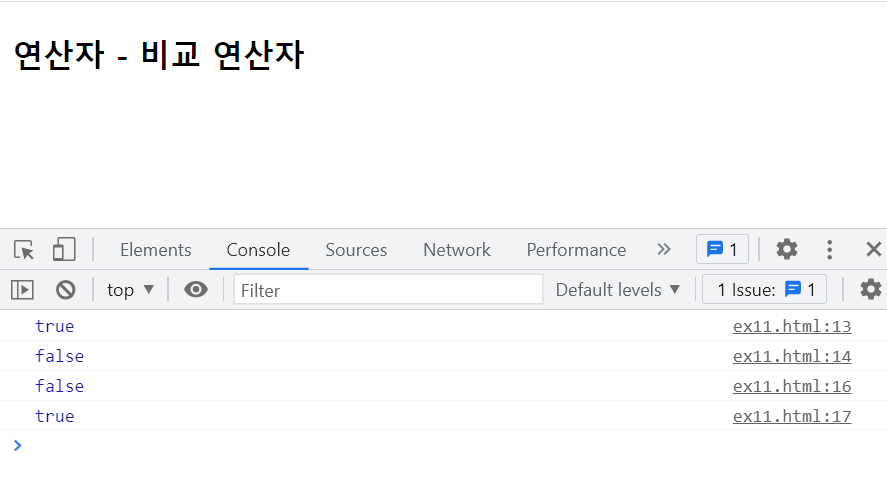Image resolution: width=887 pixels, height=481 pixels.
Task: Click the console prompt arrow
Action: (18, 445)
